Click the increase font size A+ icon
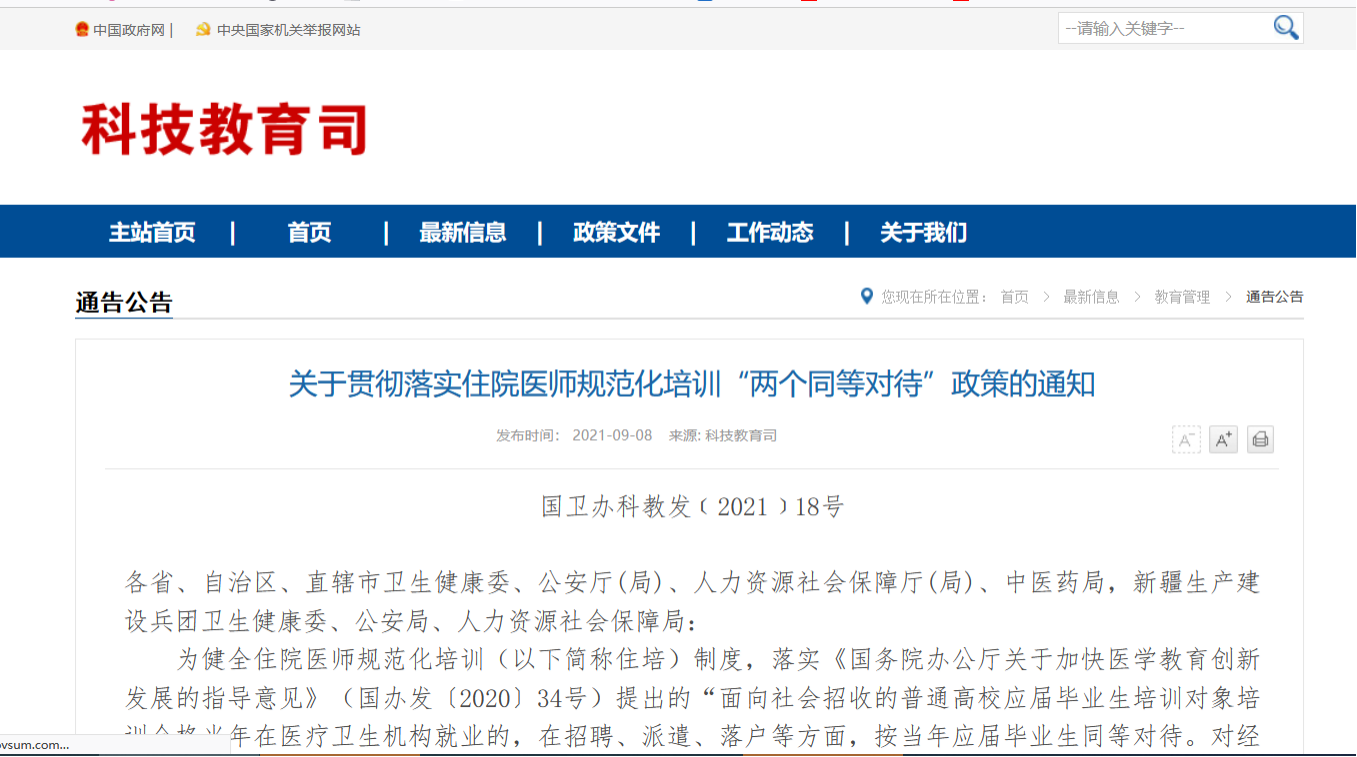Screen dimensions: 1357x757 coord(1223,440)
